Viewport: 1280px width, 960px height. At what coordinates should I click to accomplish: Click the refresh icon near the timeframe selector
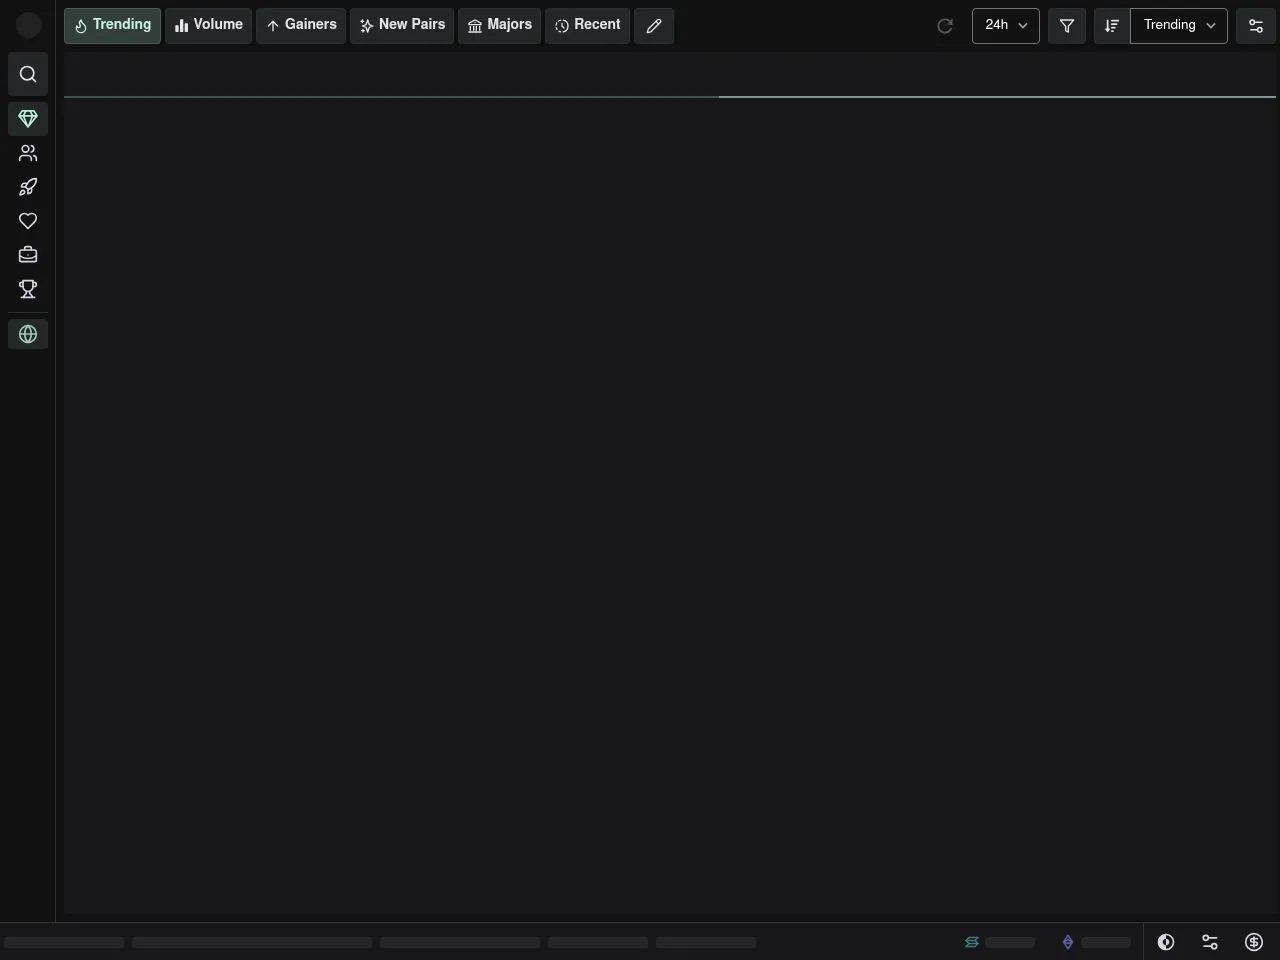pyautogui.click(x=945, y=25)
